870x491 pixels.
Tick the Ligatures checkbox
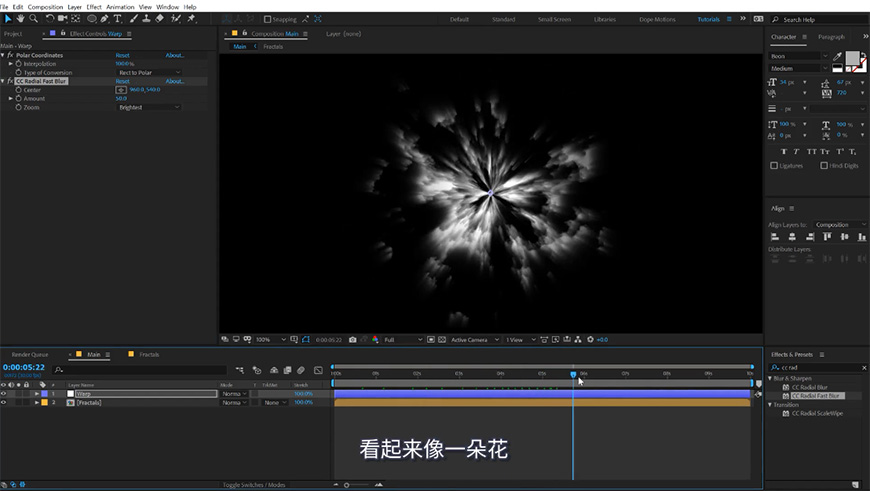(774, 165)
